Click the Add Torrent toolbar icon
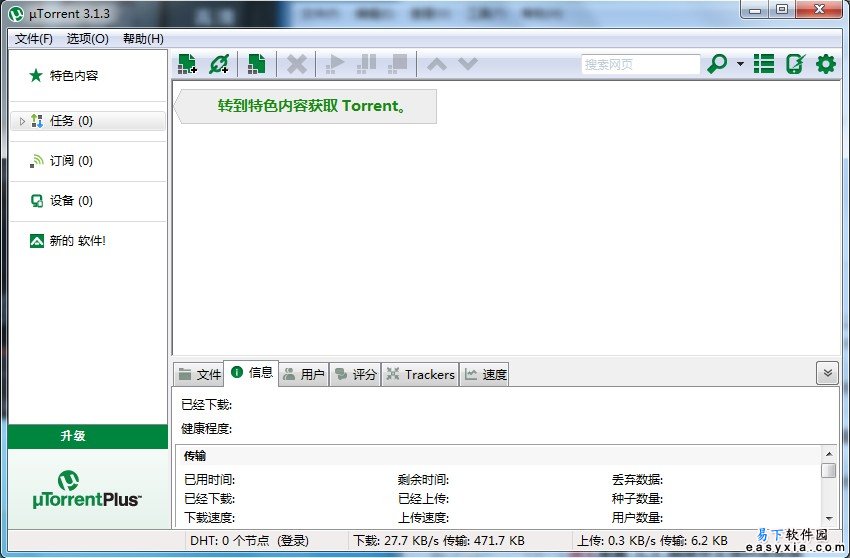 coord(187,64)
